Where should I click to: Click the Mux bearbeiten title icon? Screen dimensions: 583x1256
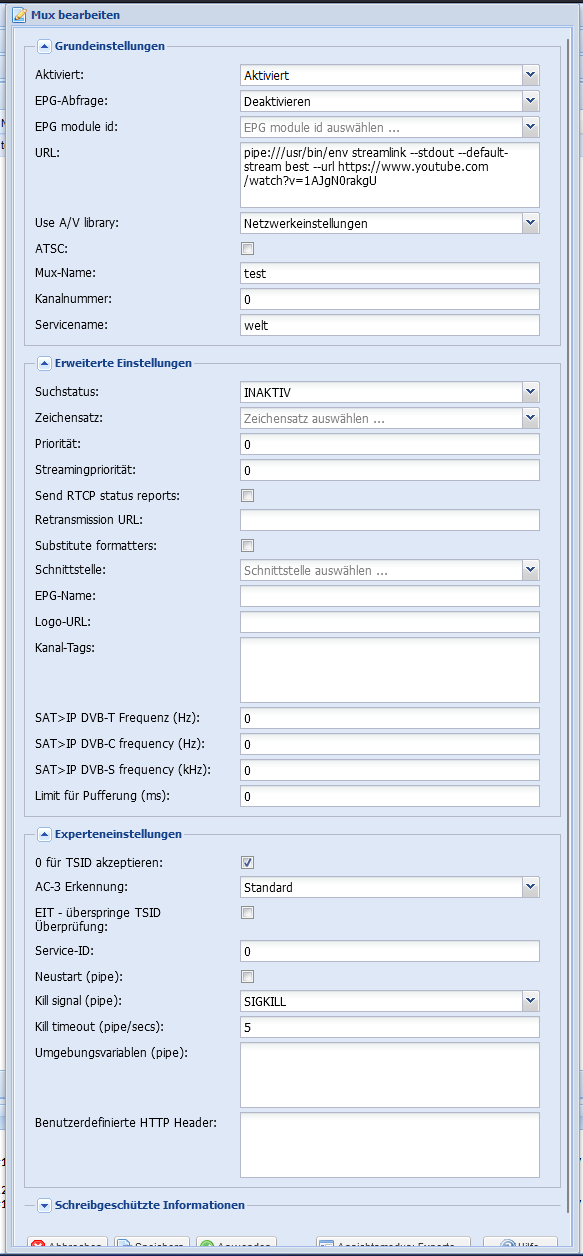click(x=19, y=15)
